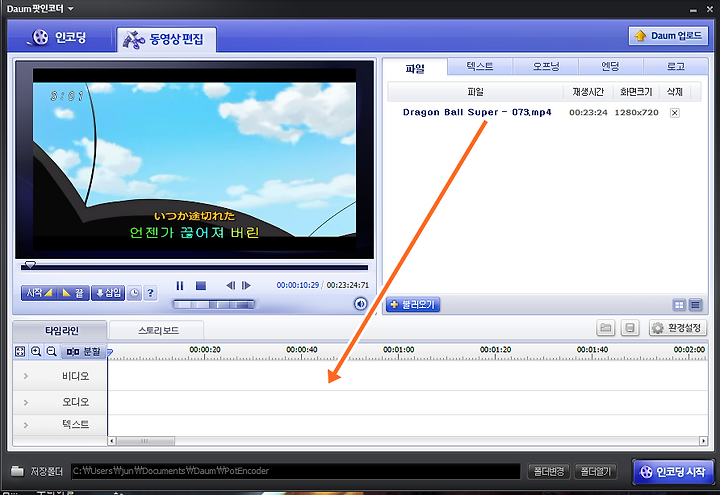Screen dimensions: 720x495
Task: Click the 분할 split button
Action: (84, 352)
